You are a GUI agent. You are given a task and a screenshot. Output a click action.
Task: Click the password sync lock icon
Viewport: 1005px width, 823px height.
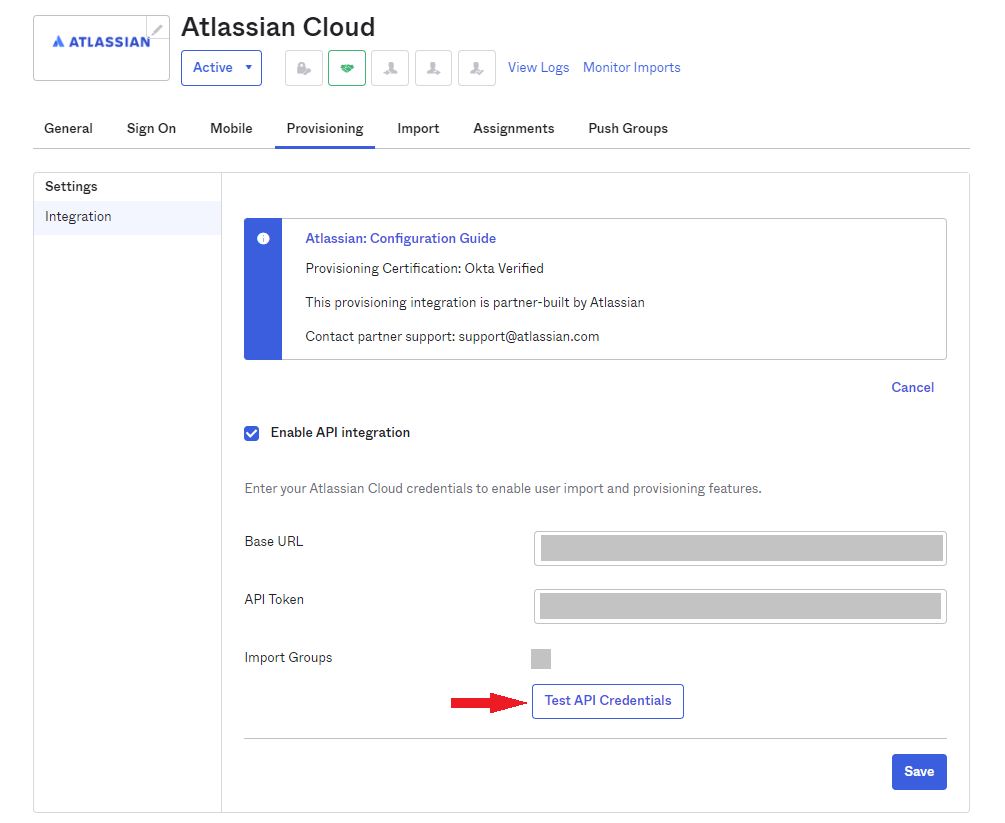coord(304,68)
